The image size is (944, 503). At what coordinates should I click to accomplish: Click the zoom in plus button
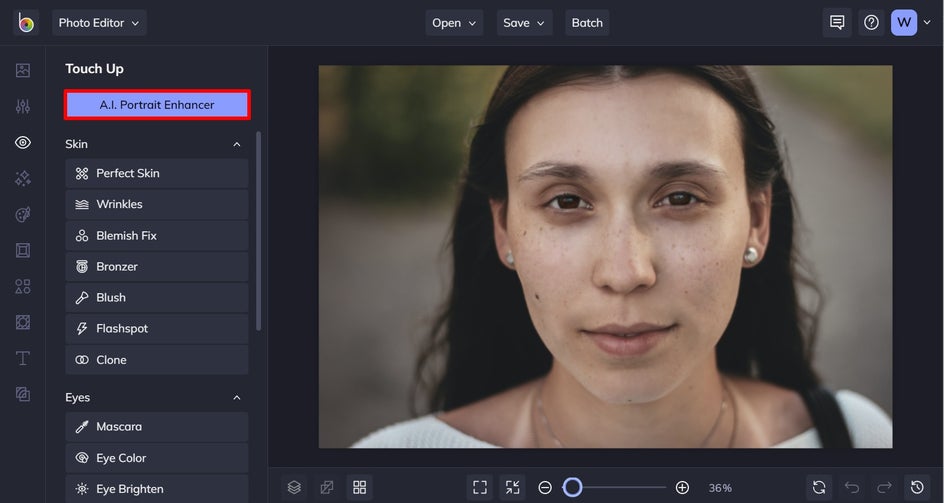[x=682, y=487]
